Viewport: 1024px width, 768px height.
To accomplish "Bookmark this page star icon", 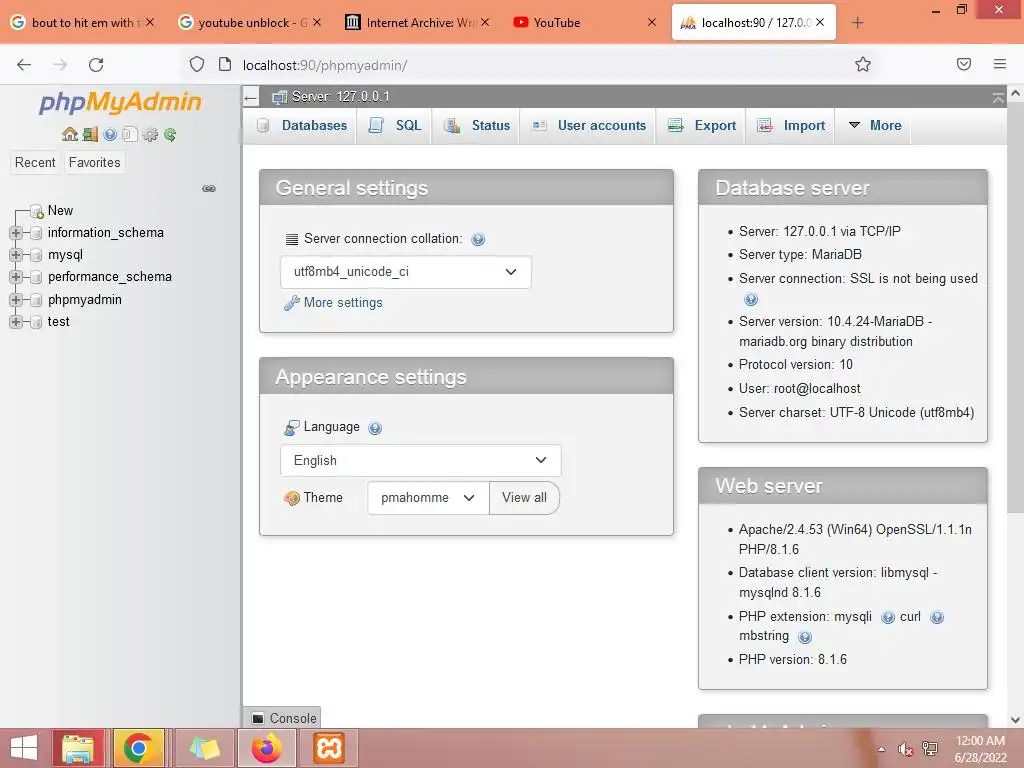I will [x=863, y=64].
